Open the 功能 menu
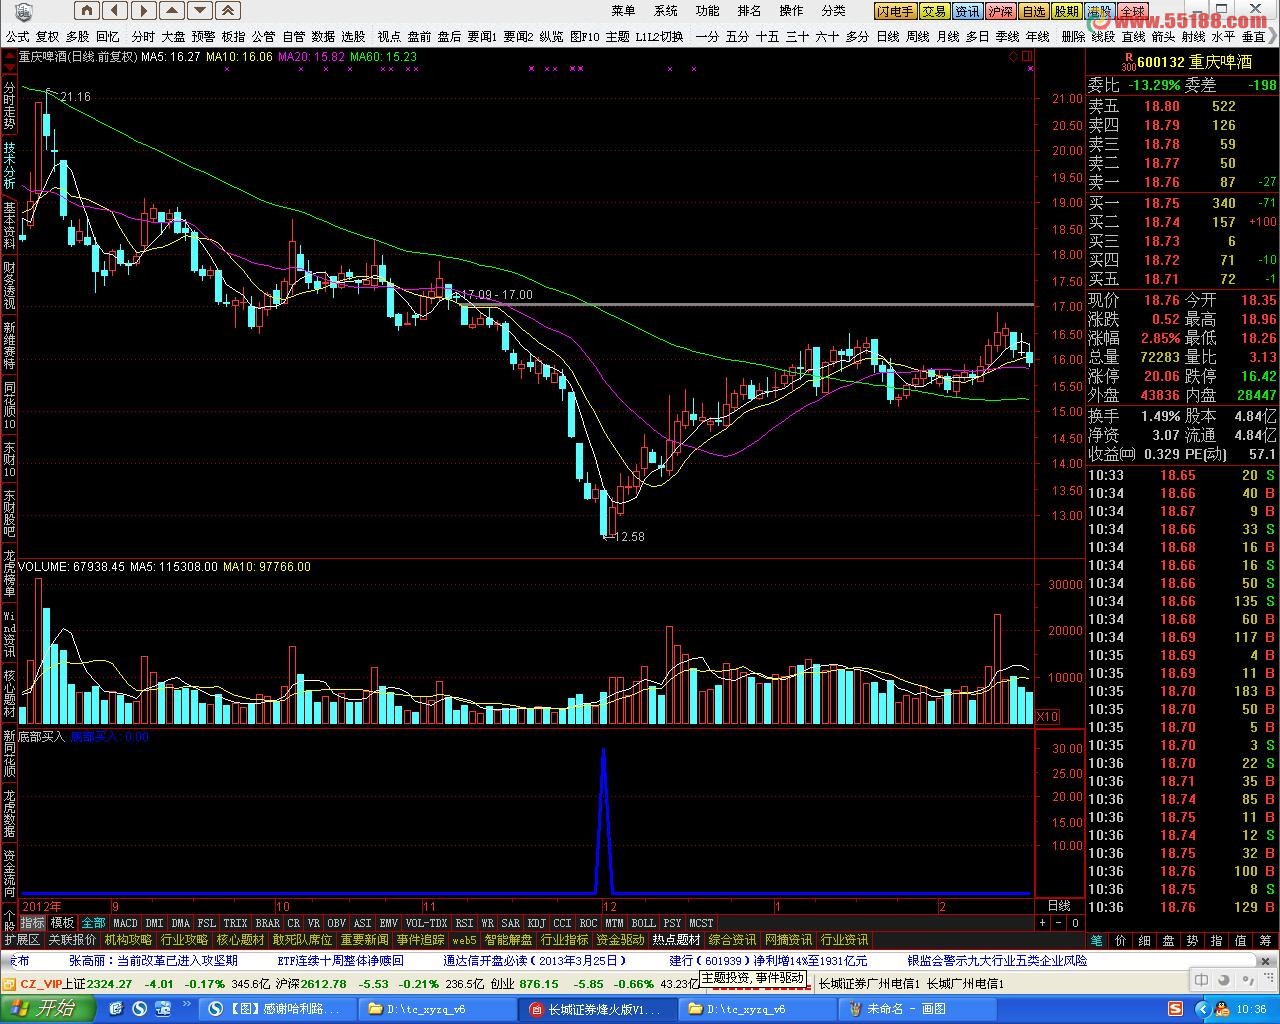1280x1024 pixels. (x=707, y=11)
